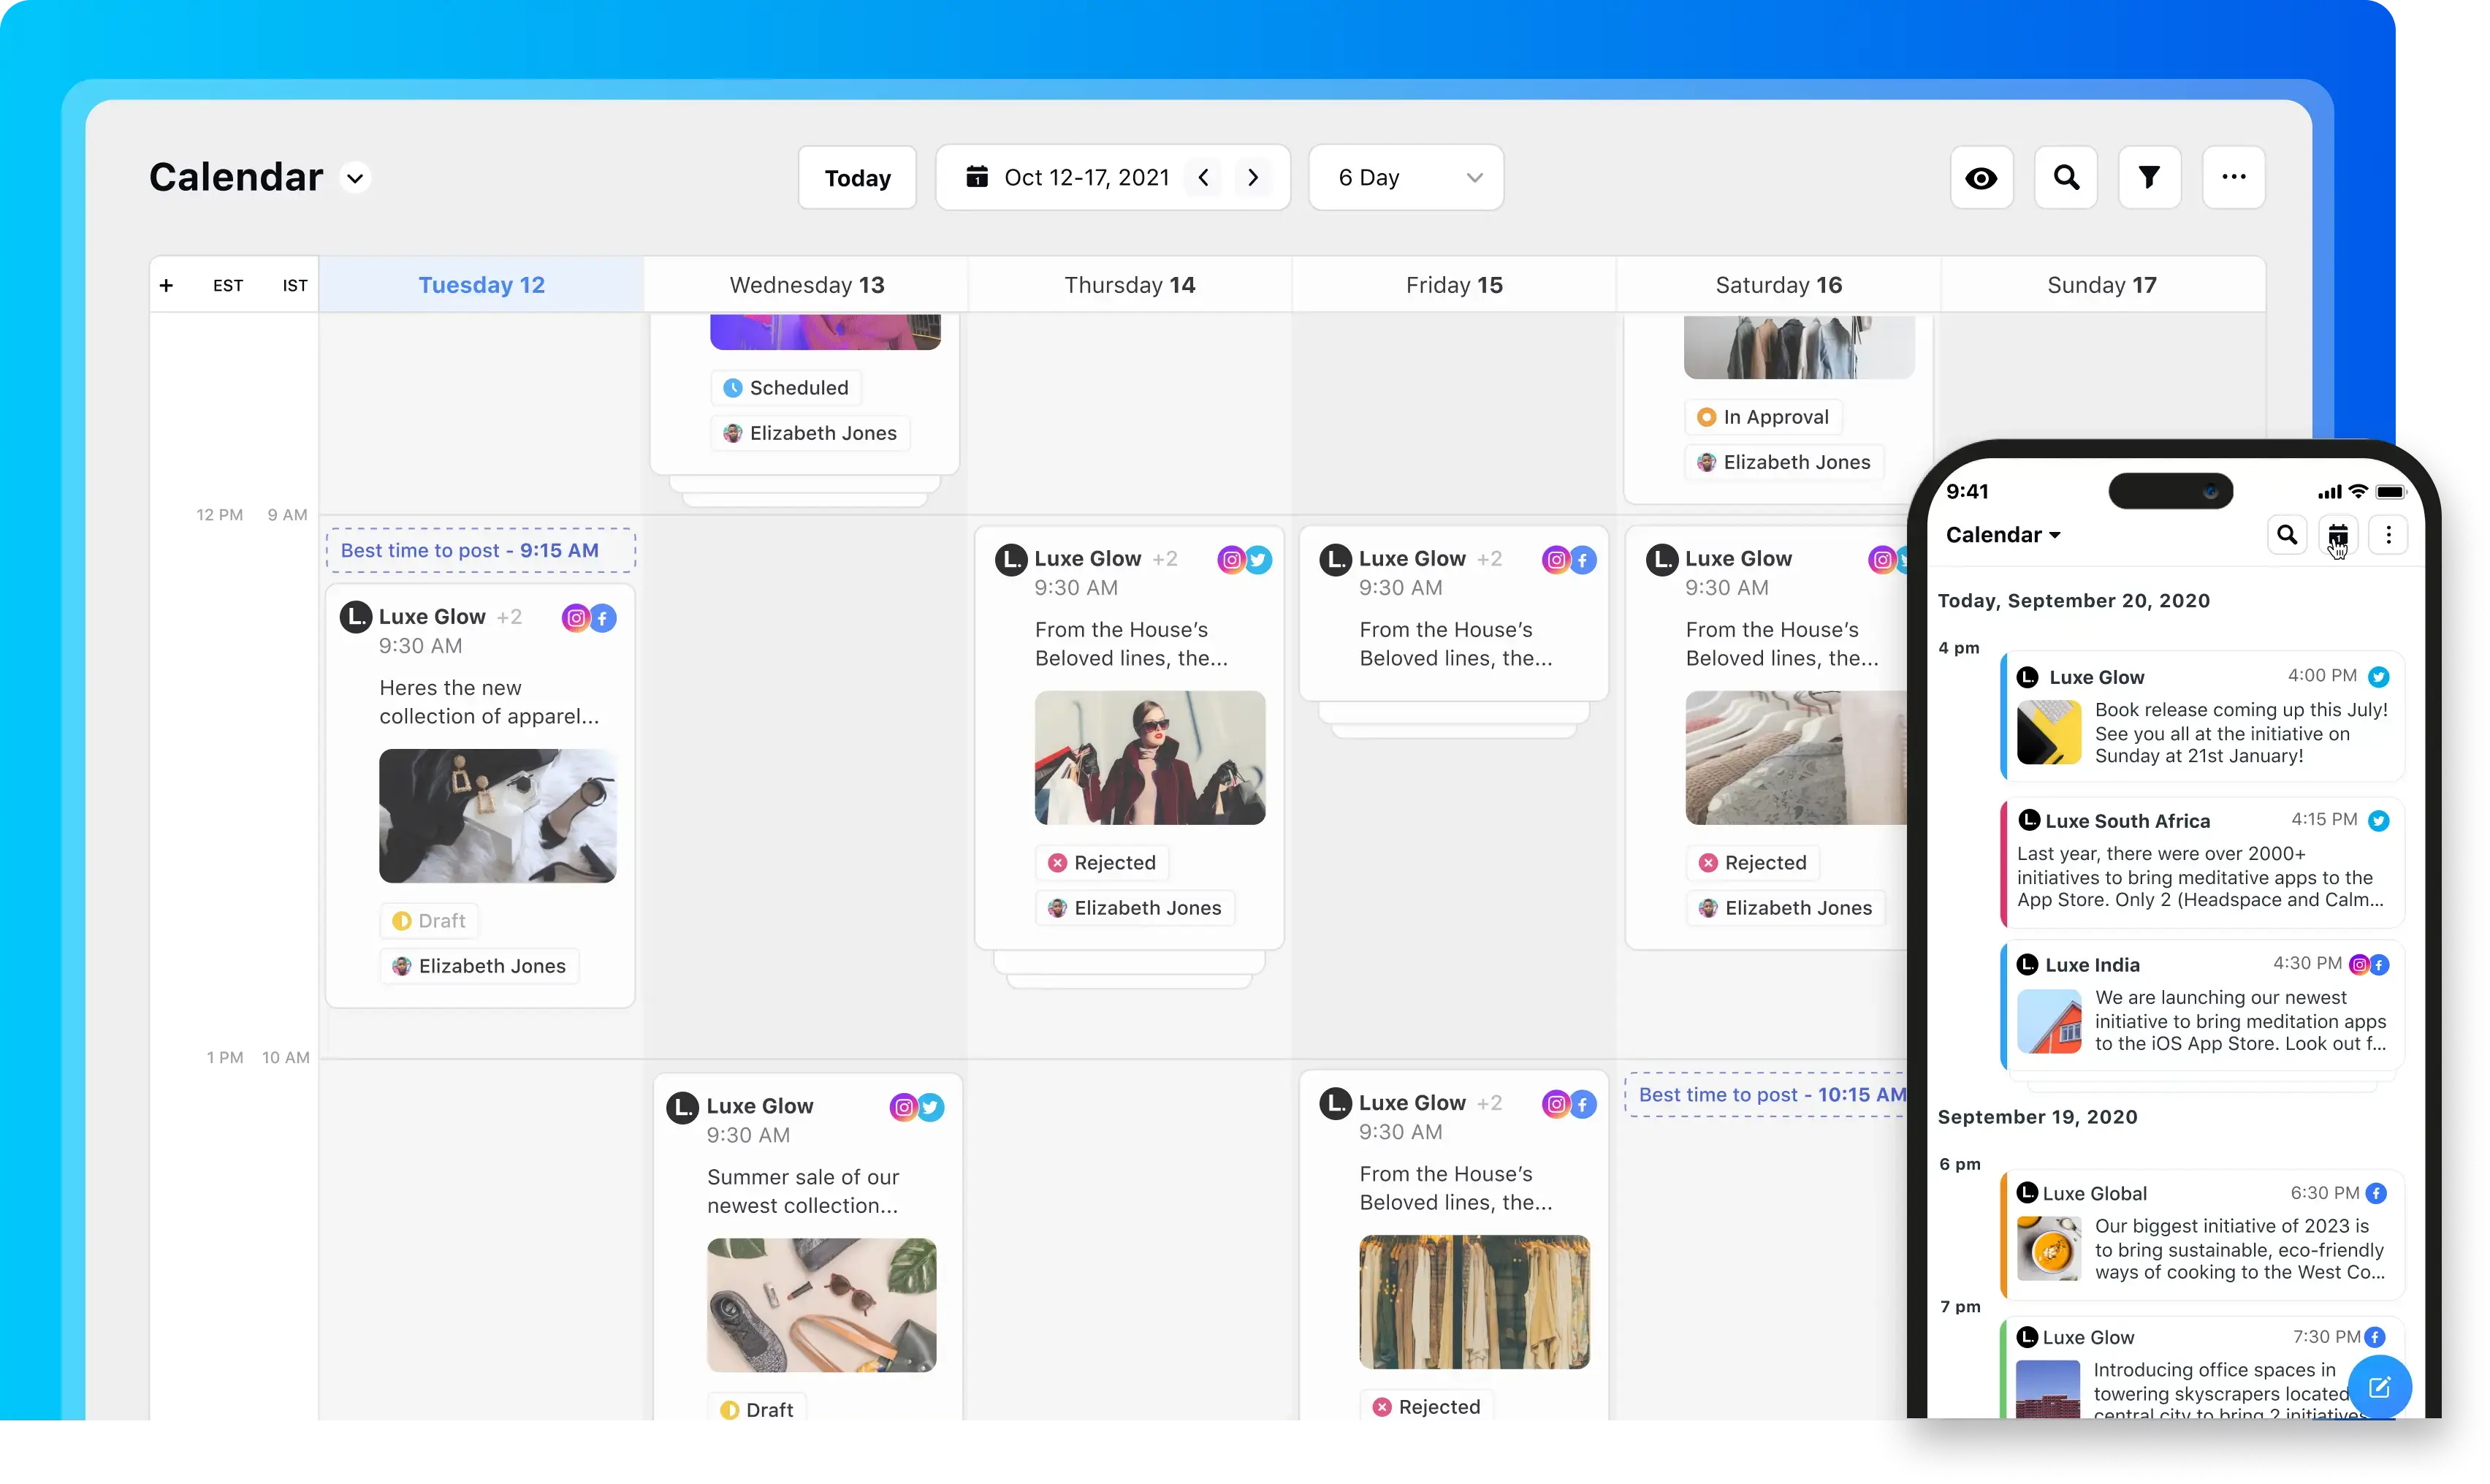This screenshot has width=2490, height=1484.
Task: Select Saturday 16 day column tab
Action: coord(1778,284)
